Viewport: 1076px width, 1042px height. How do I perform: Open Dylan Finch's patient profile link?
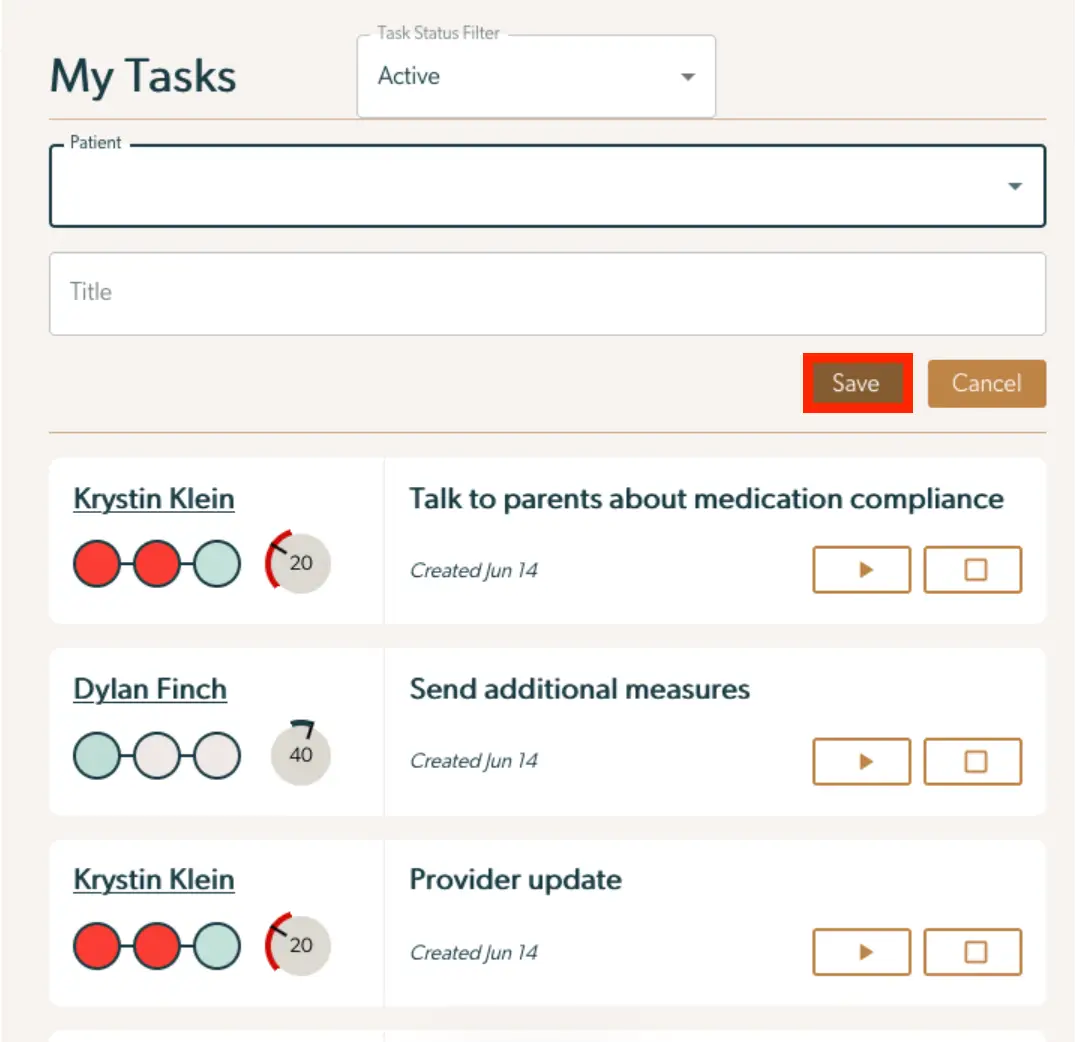point(149,688)
